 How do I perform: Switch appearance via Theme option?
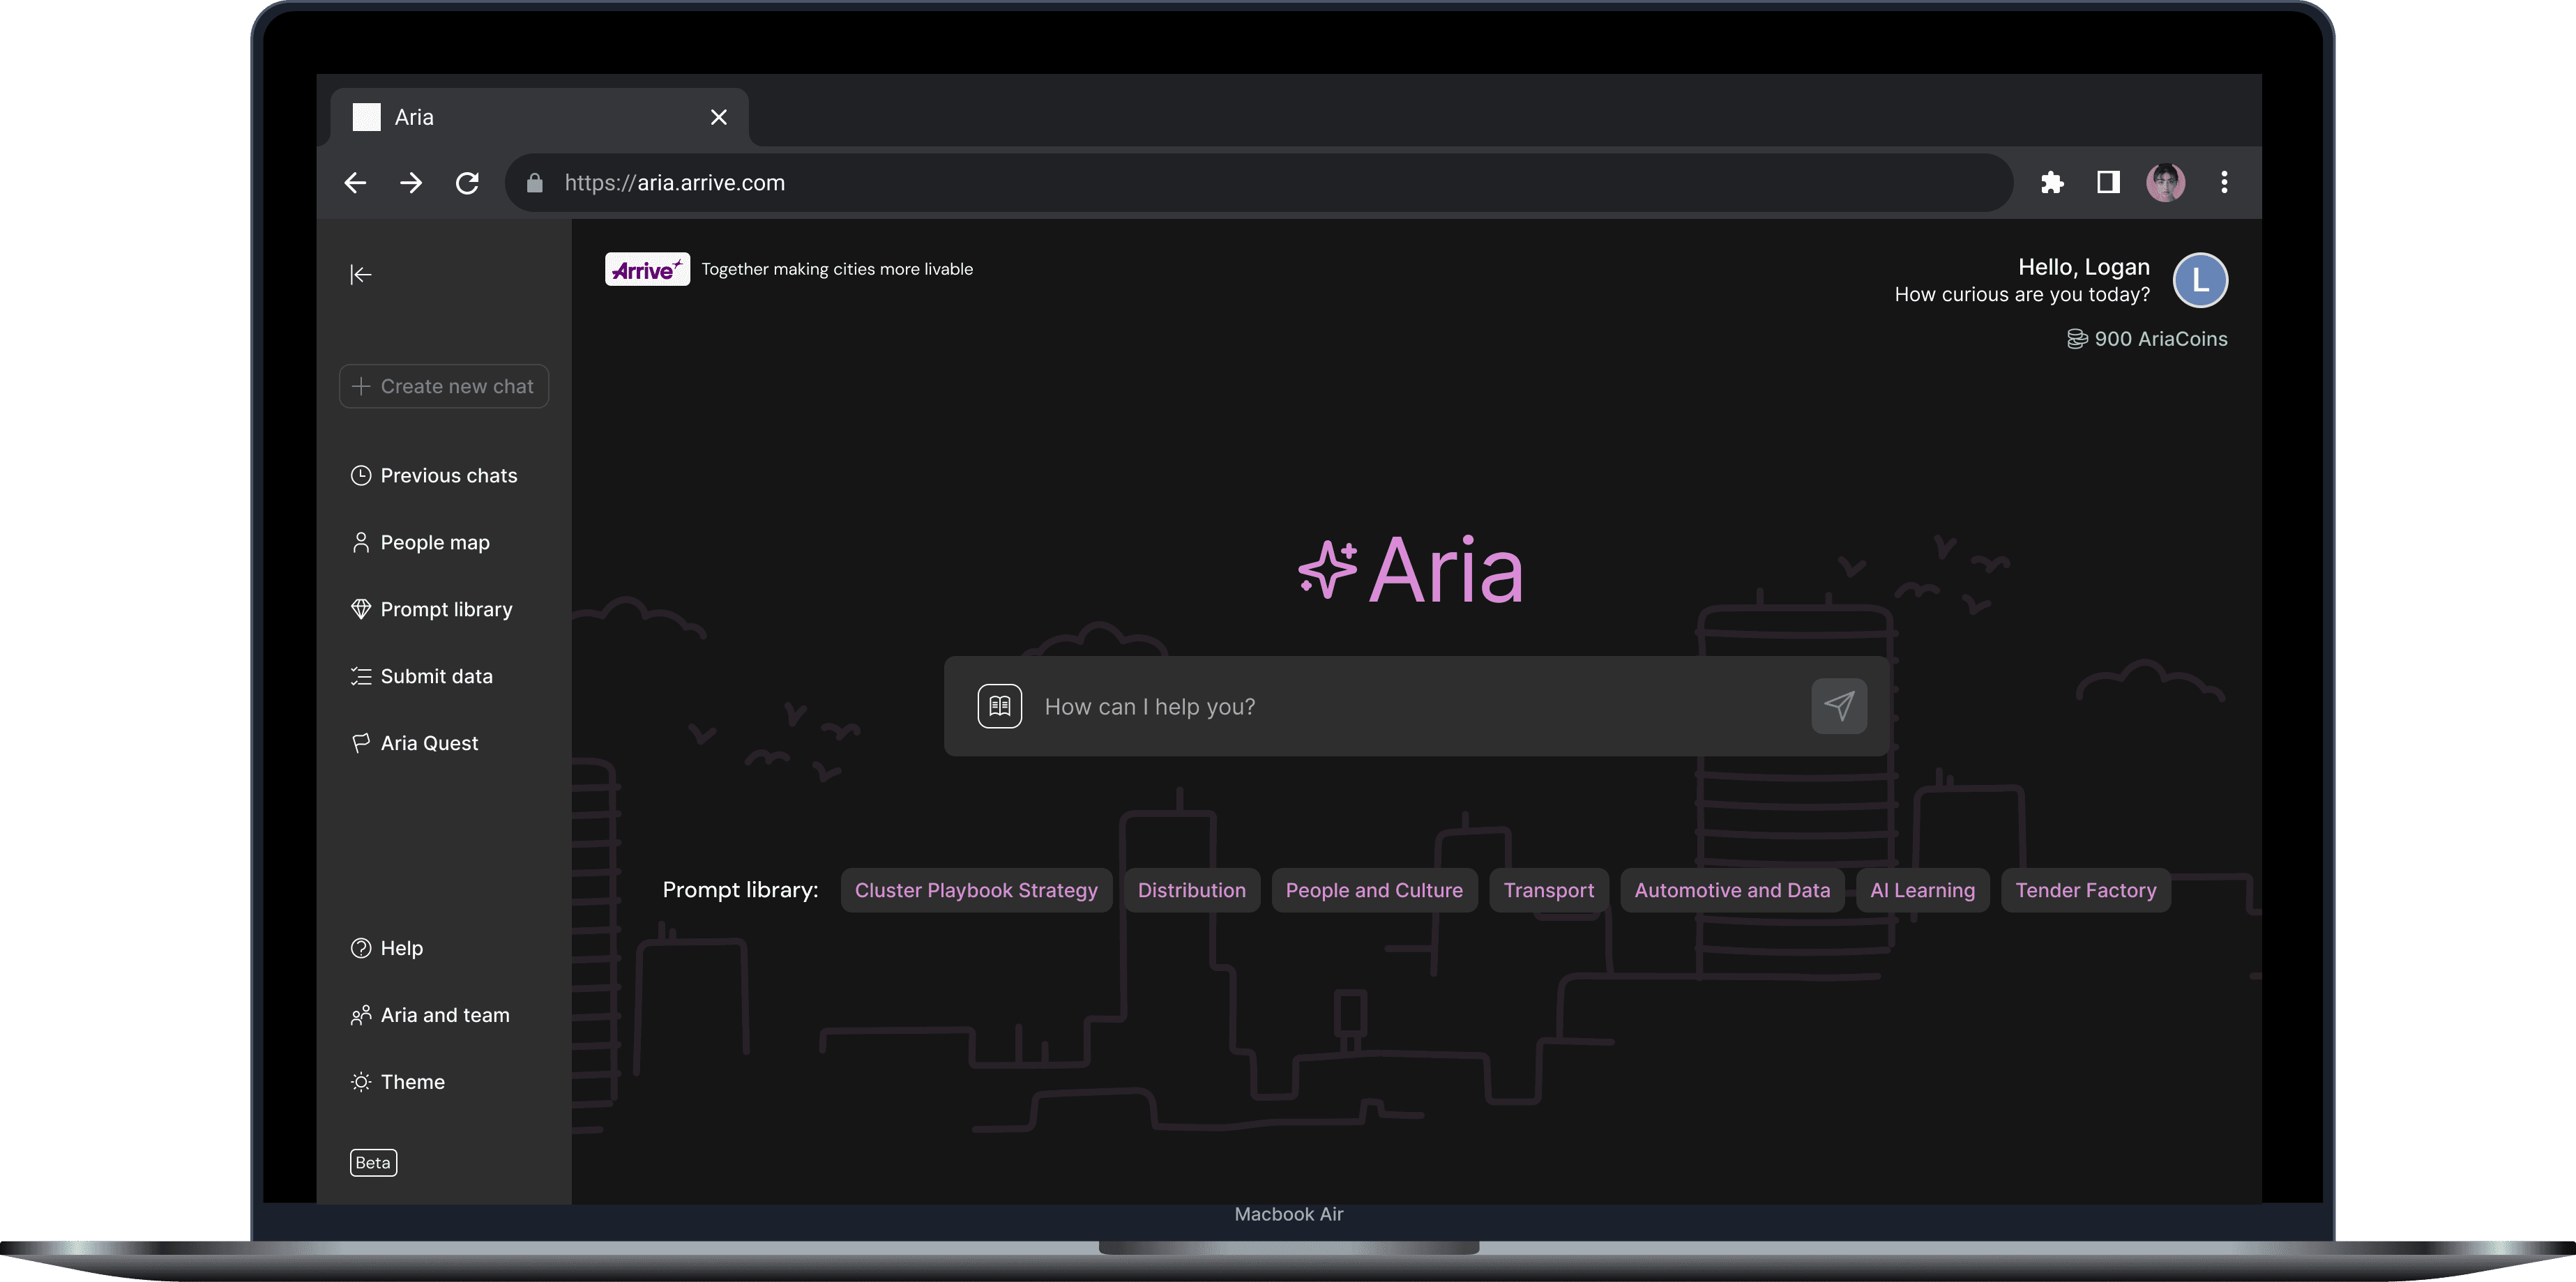pos(412,1082)
